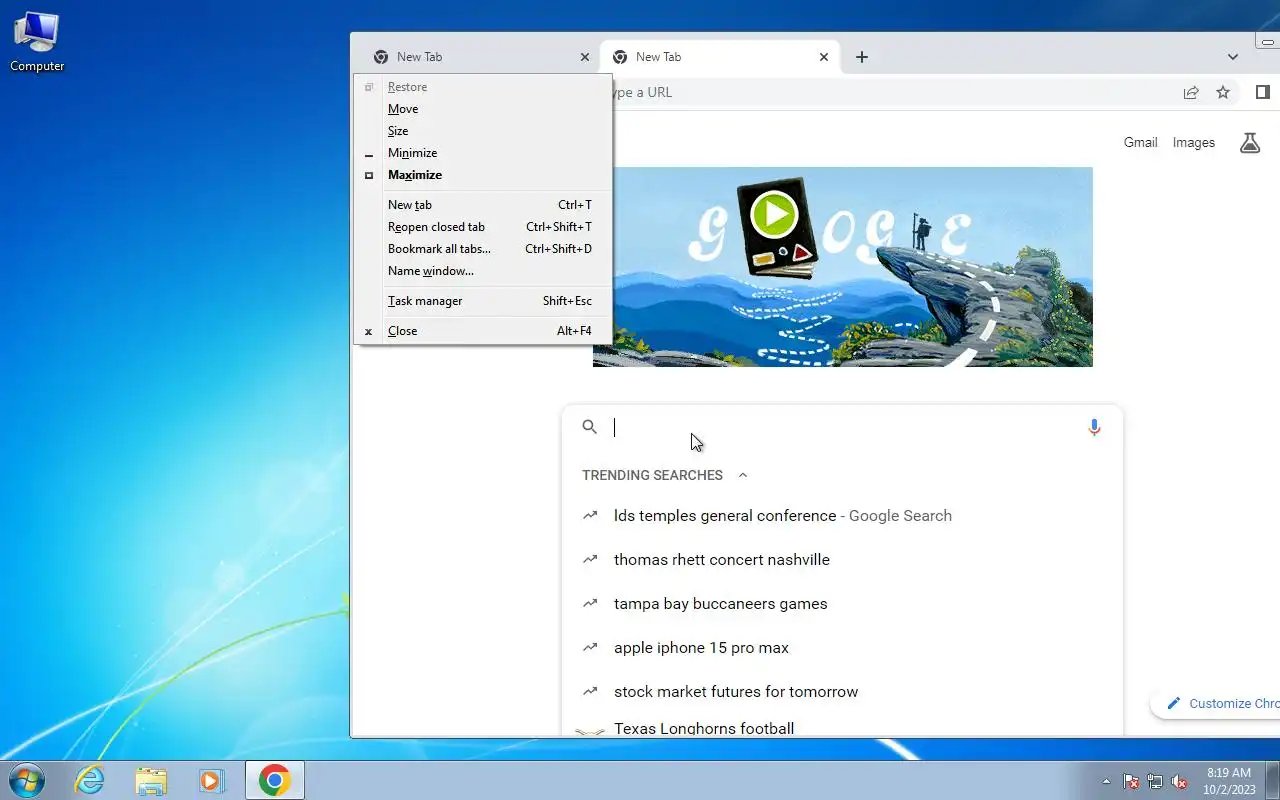
Task: Focus the address bar URL field
Action: click(x=890, y=92)
